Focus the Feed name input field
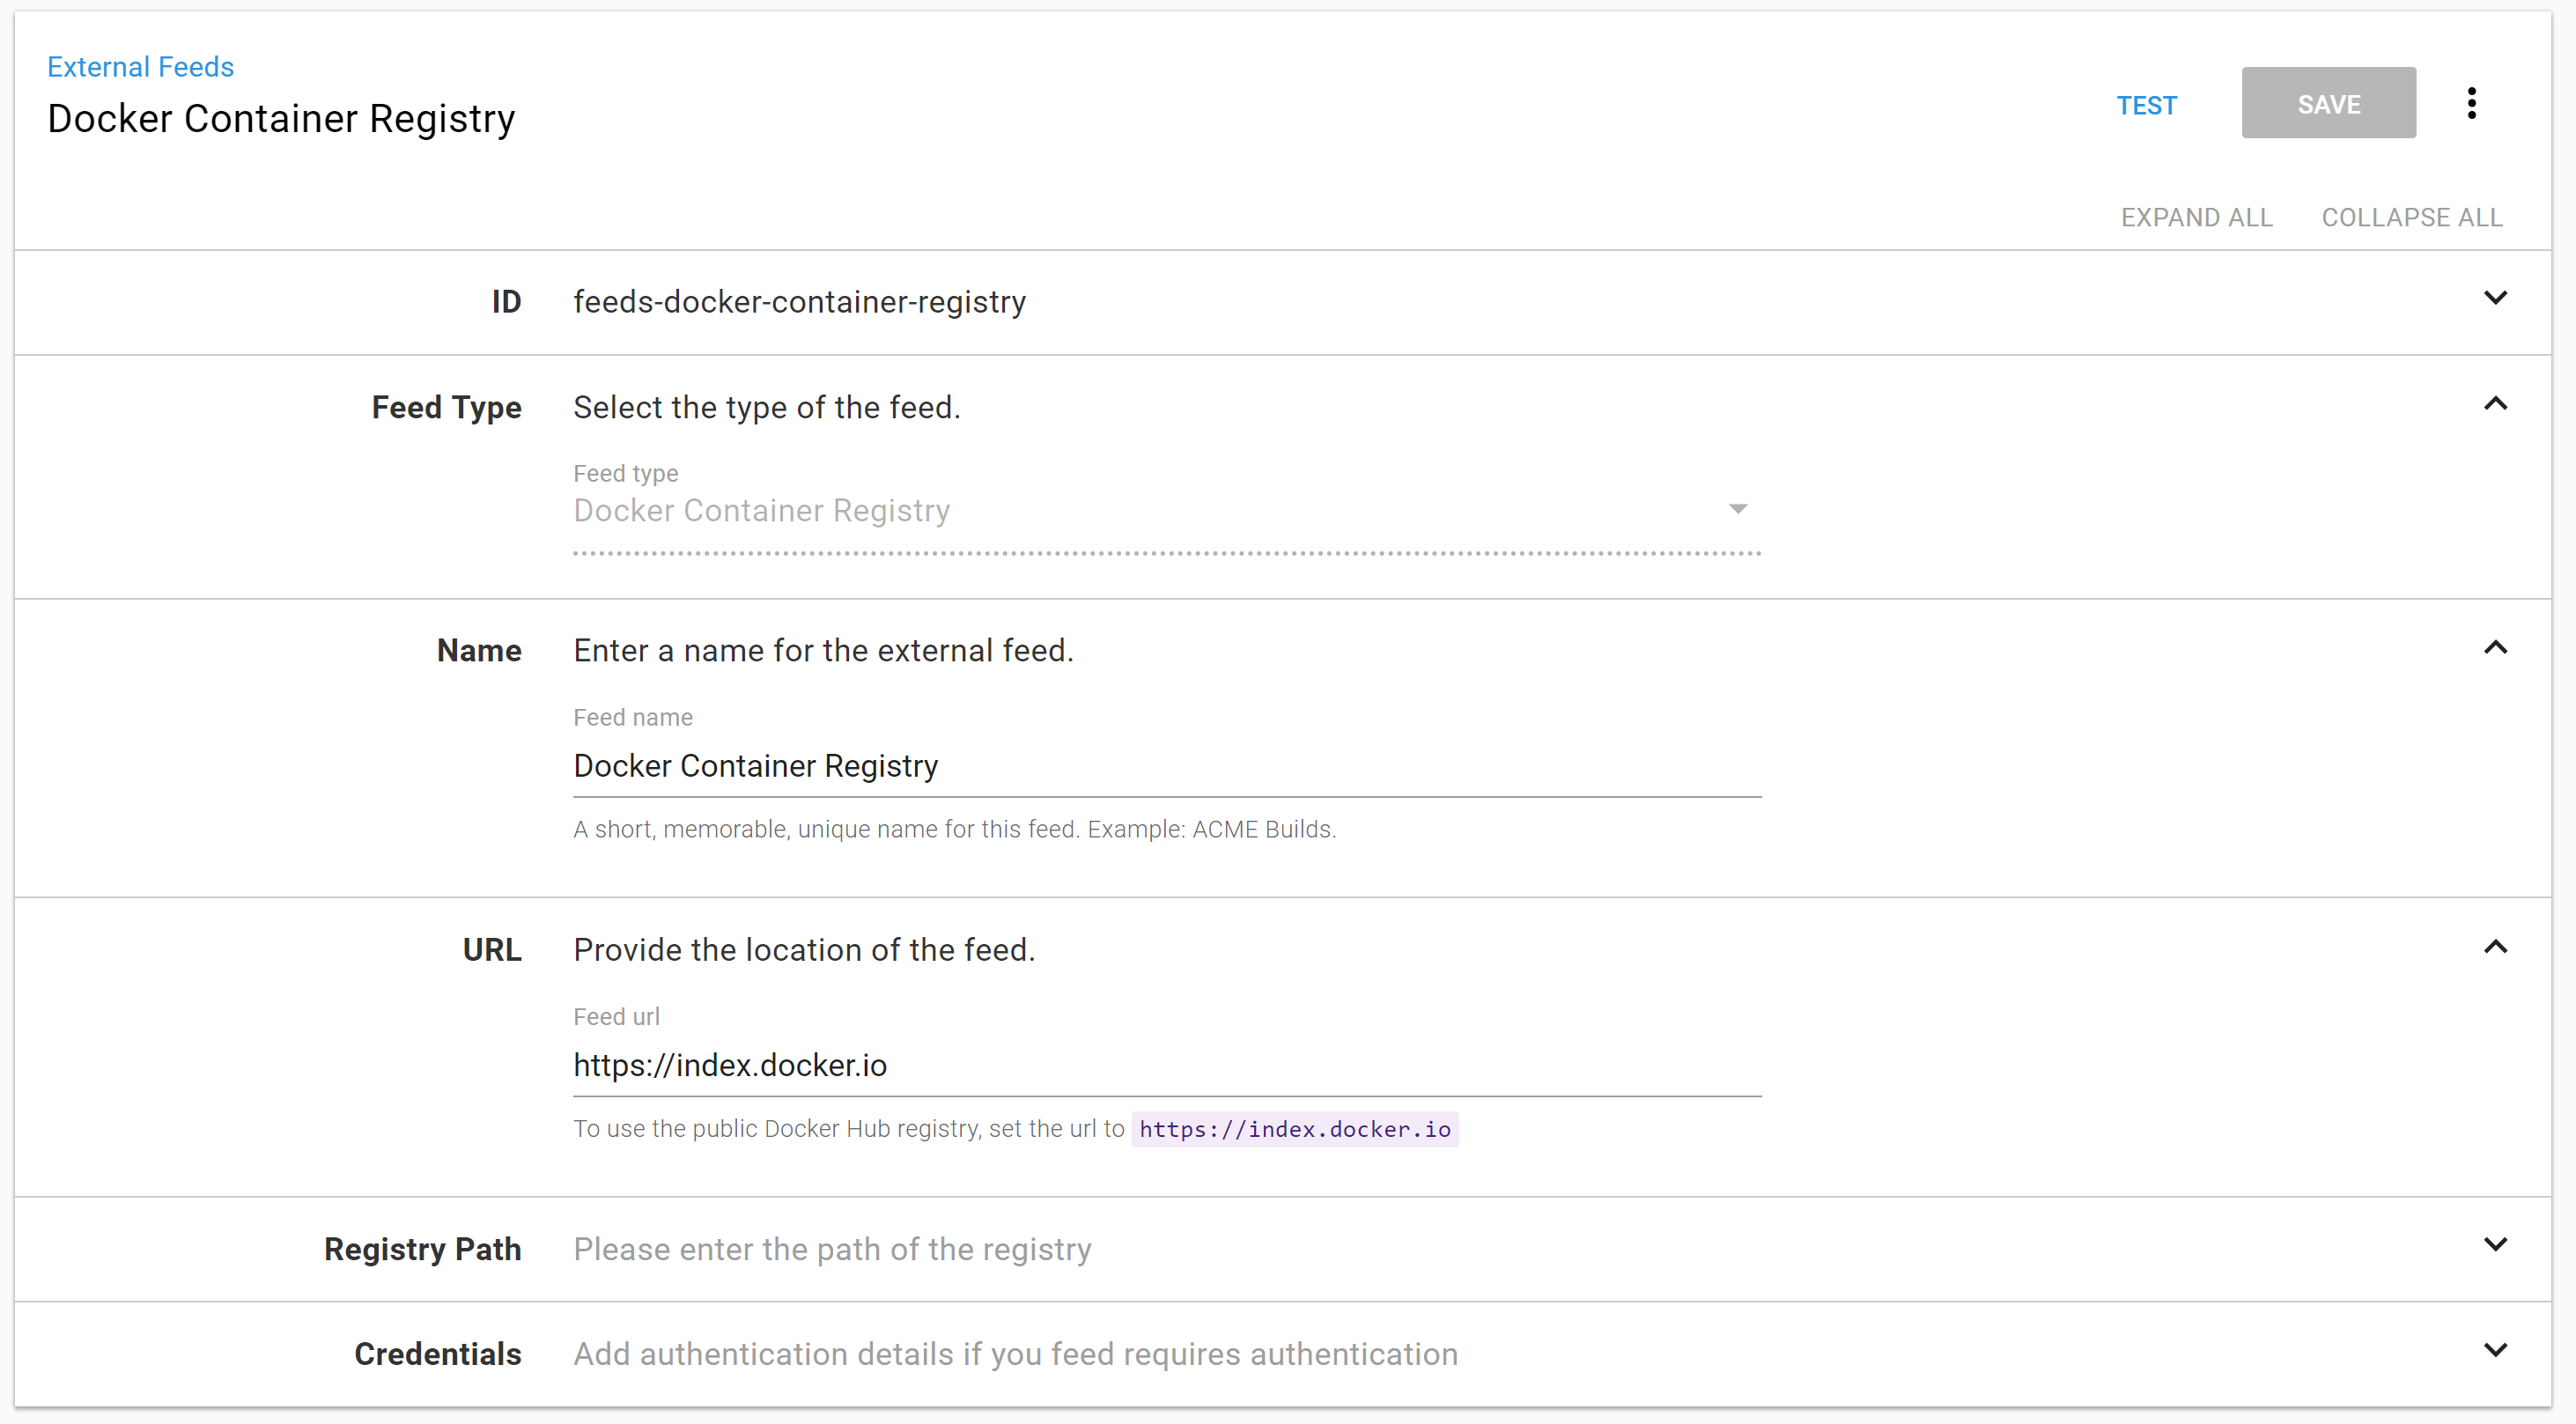The width and height of the screenshot is (2576, 1424). [1166, 766]
